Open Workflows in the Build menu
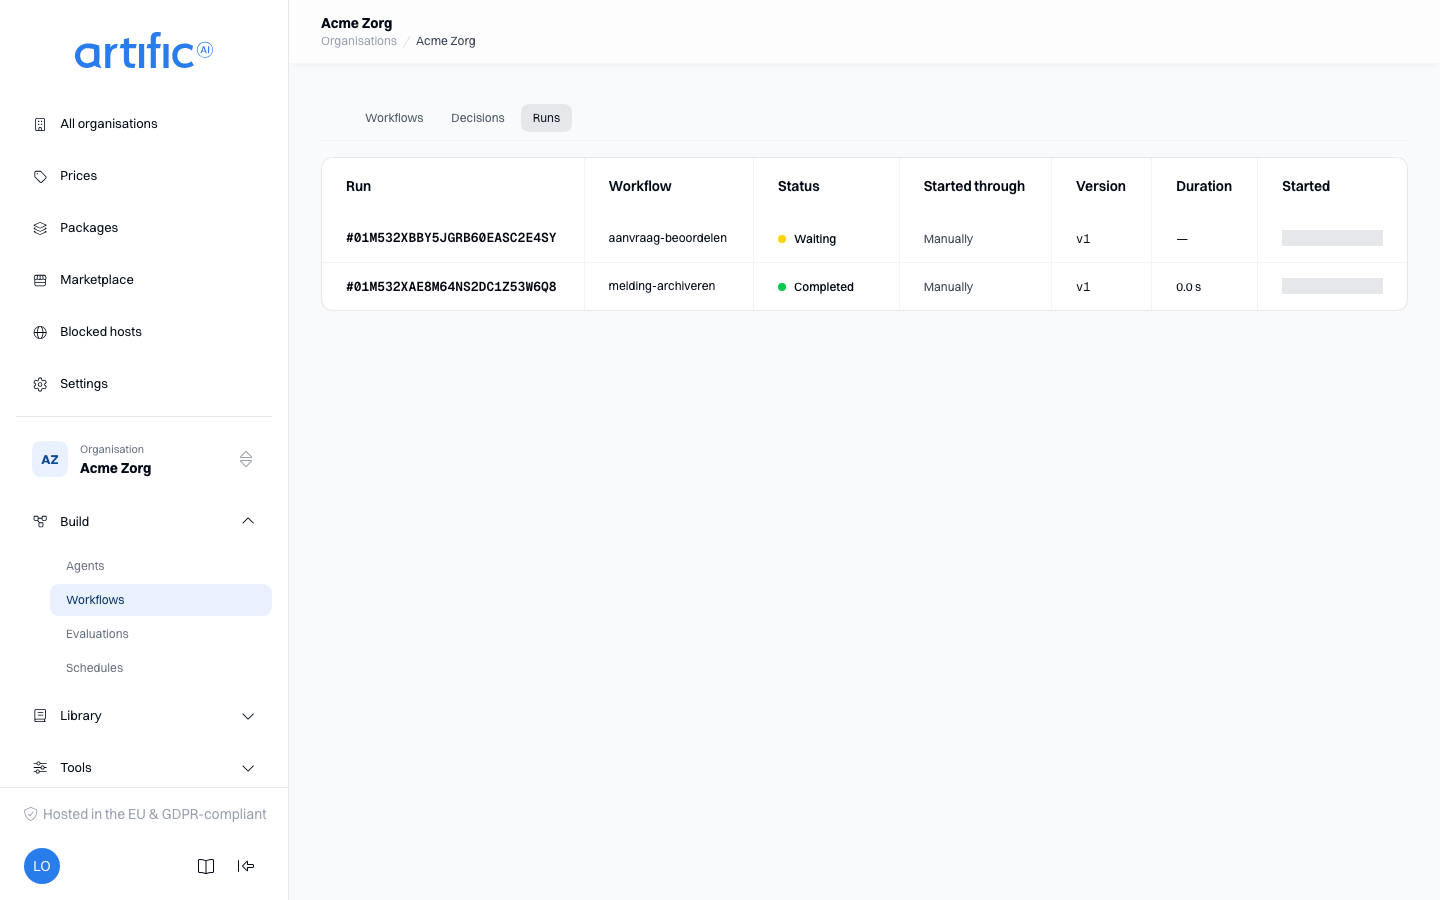This screenshot has height=900, width=1440. pyautogui.click(x=161, y=600)
